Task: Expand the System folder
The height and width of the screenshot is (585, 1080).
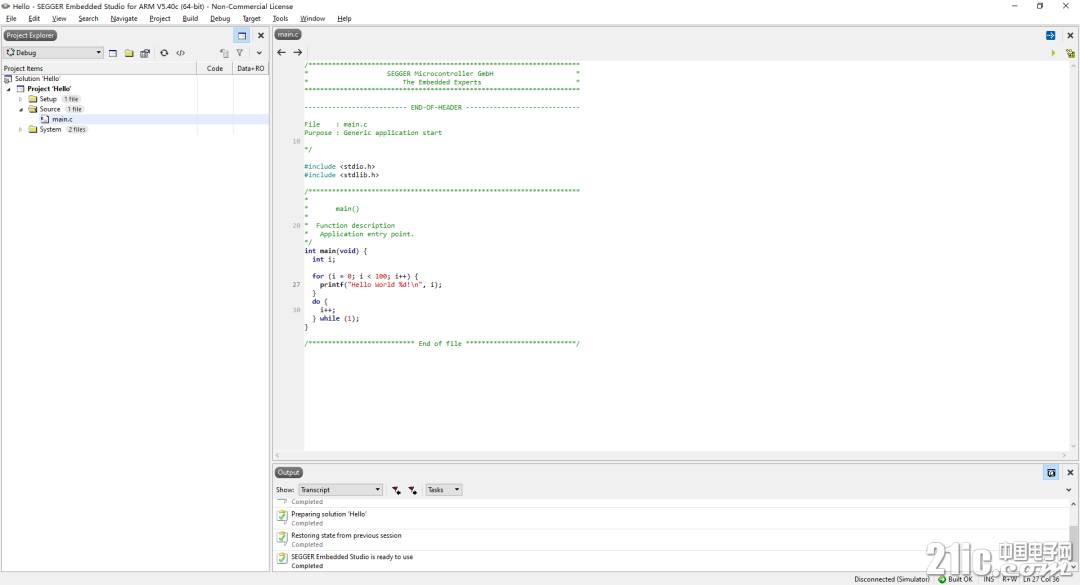Action: [x=21, y=130]
